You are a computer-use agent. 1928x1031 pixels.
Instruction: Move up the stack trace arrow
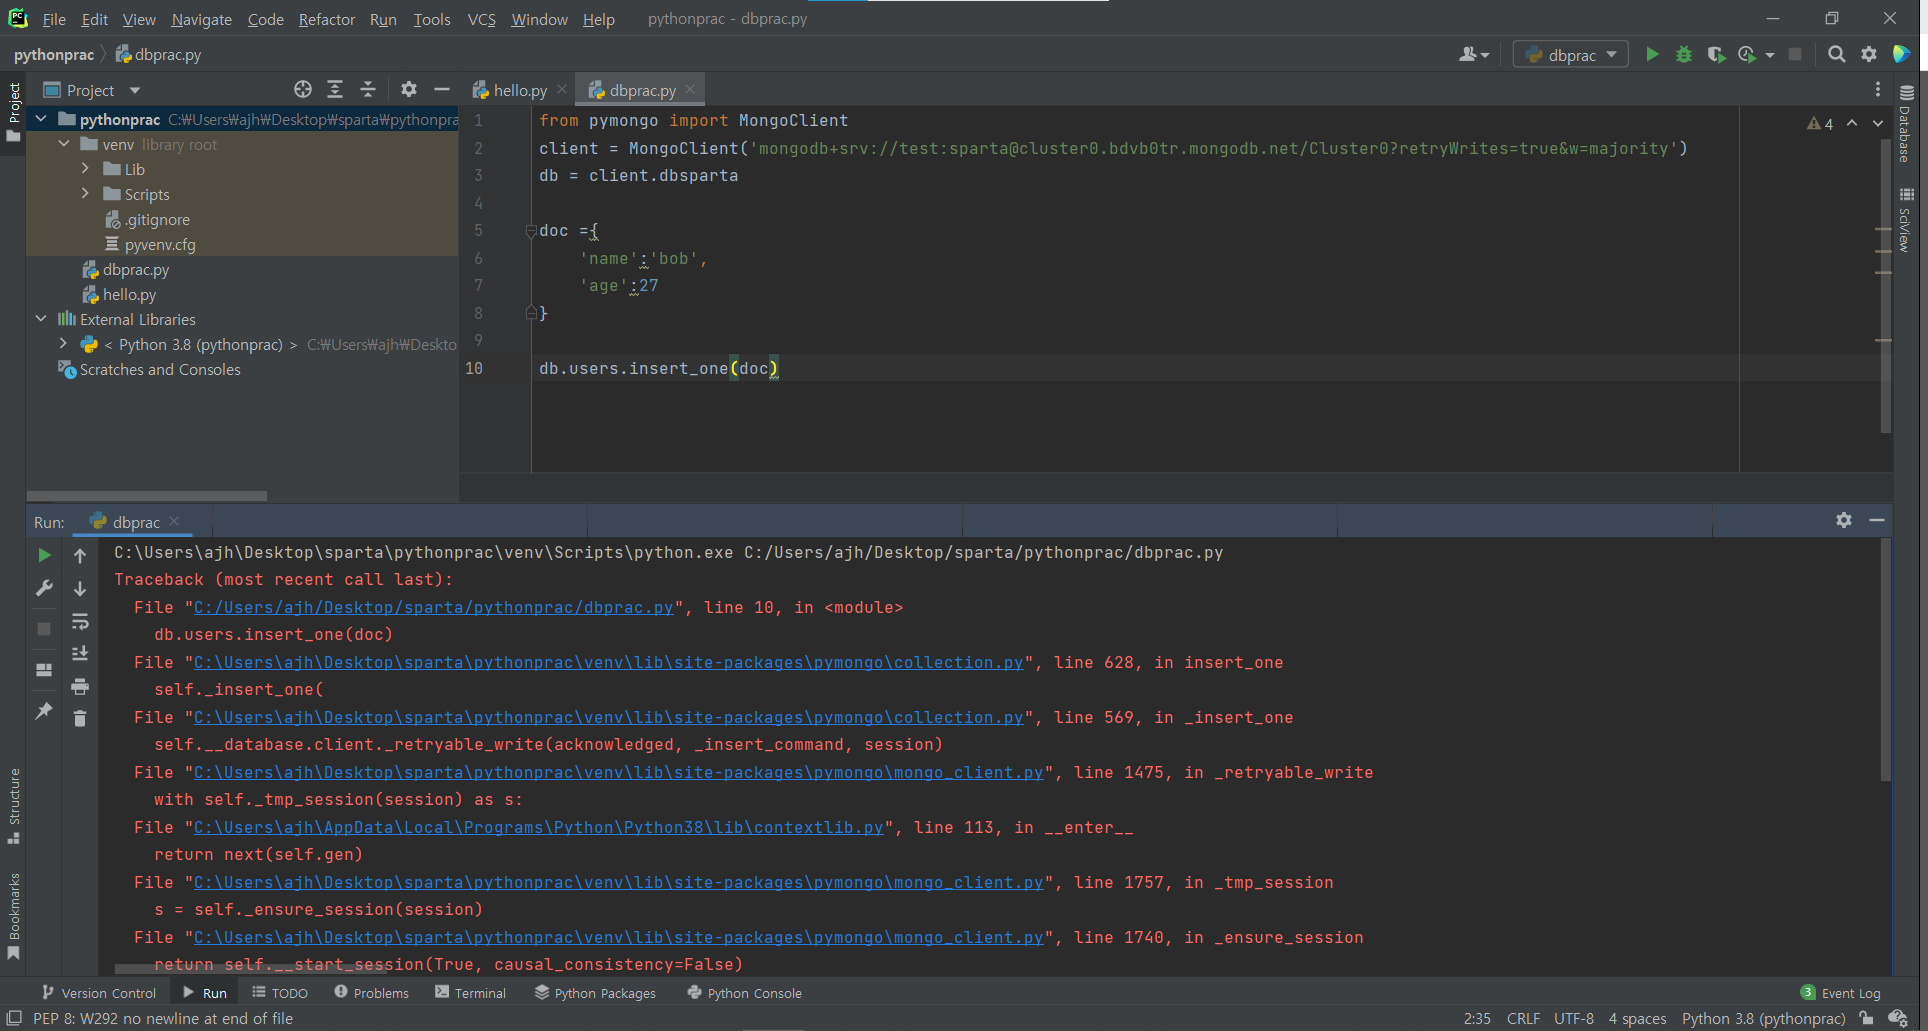pos(80,556)
